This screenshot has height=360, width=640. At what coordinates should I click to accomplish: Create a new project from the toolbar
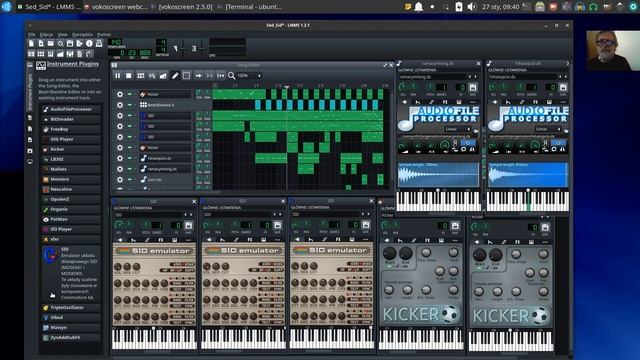click(x=31, y=44)
